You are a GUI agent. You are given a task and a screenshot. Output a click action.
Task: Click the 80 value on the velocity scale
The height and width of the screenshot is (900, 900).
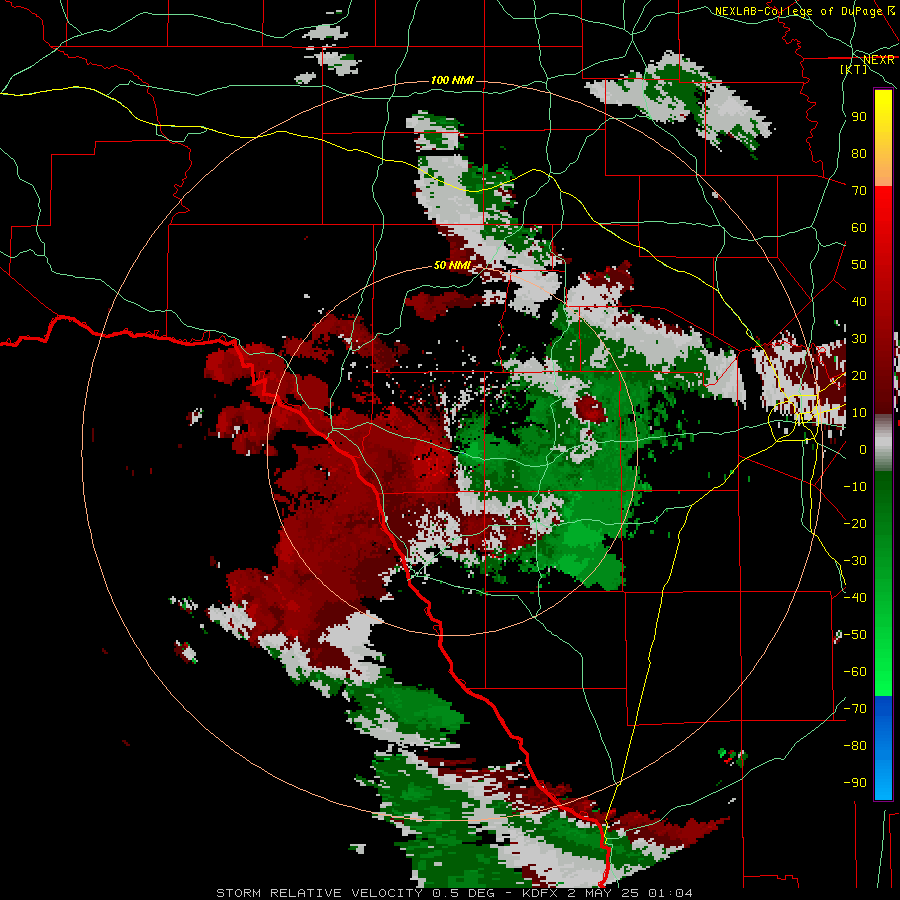[x=859, y=153]
